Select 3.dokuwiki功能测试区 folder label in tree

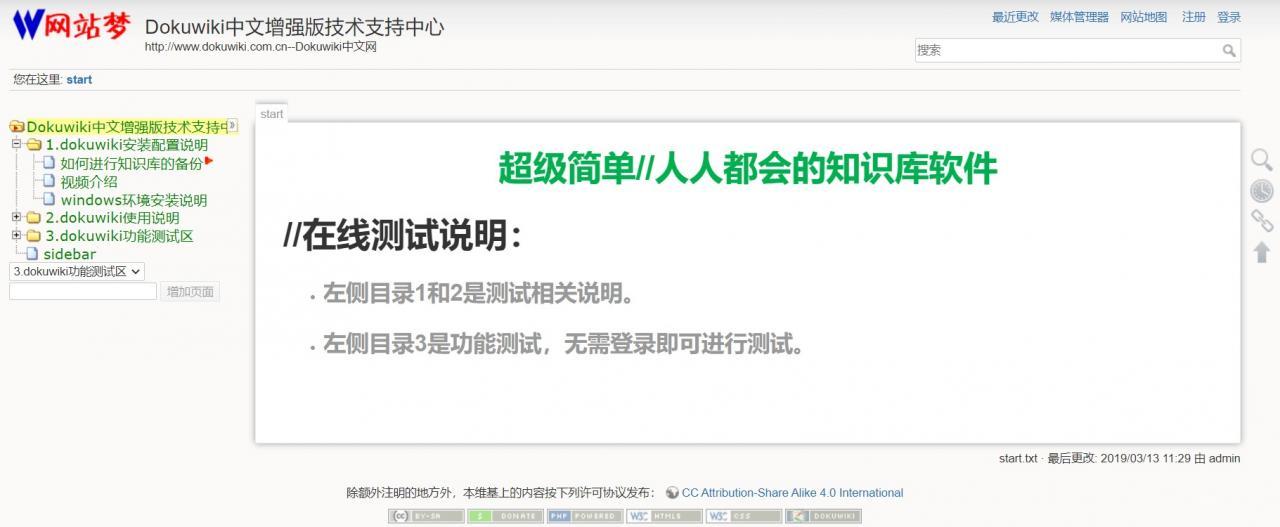(x=119, y=236)
